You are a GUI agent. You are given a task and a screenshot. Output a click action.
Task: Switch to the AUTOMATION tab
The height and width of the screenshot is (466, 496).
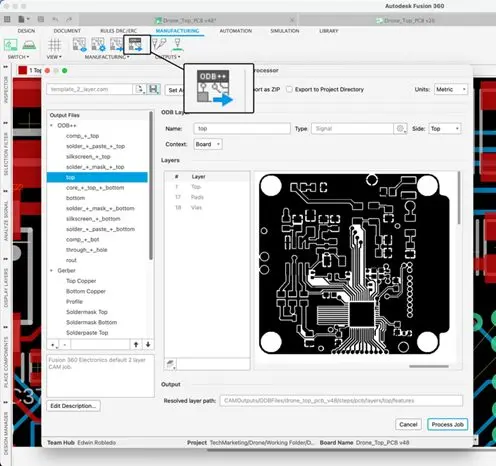(236, 31)
